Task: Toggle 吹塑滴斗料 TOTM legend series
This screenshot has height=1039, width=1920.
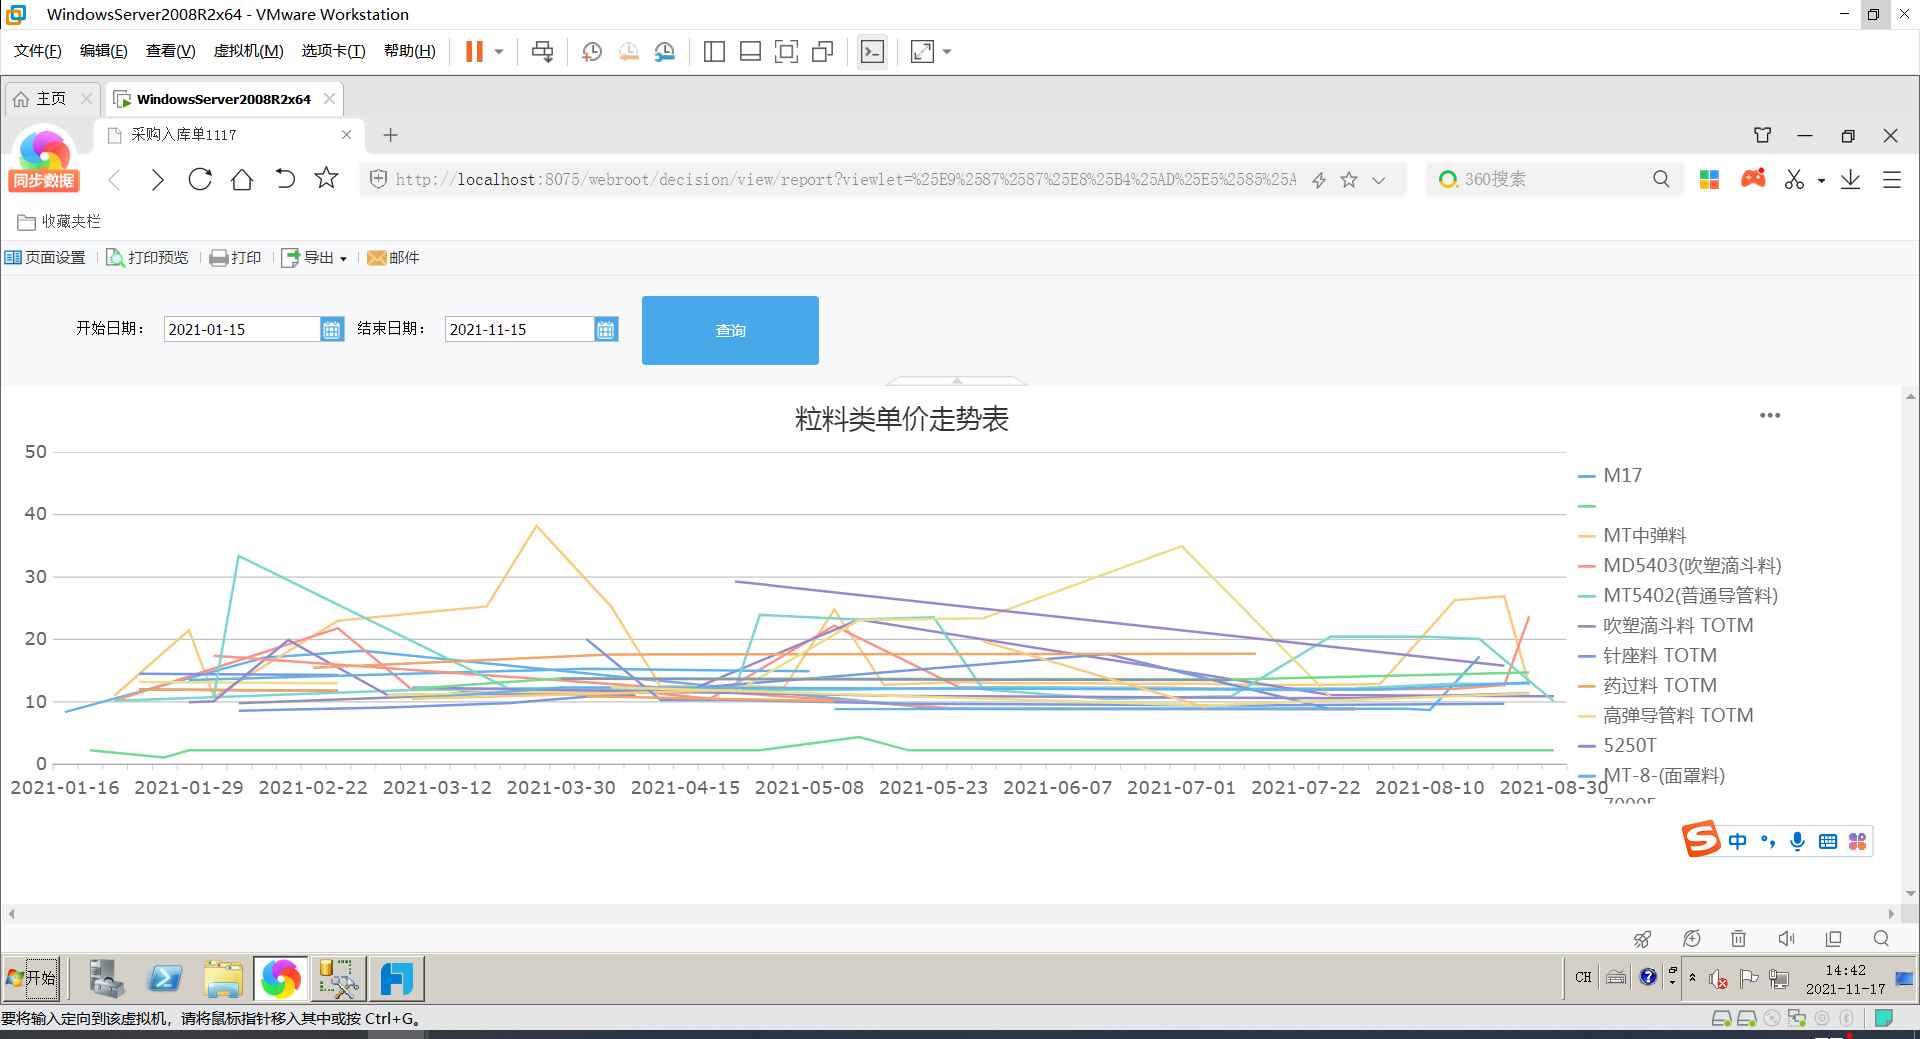Action: coord(1666,626)
